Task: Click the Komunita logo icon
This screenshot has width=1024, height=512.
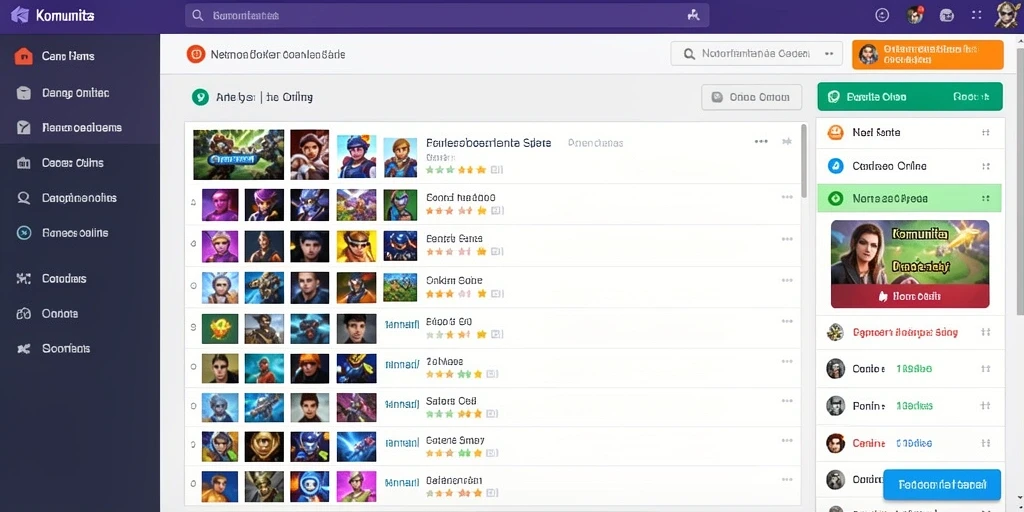Action: (x=20, y=15)
